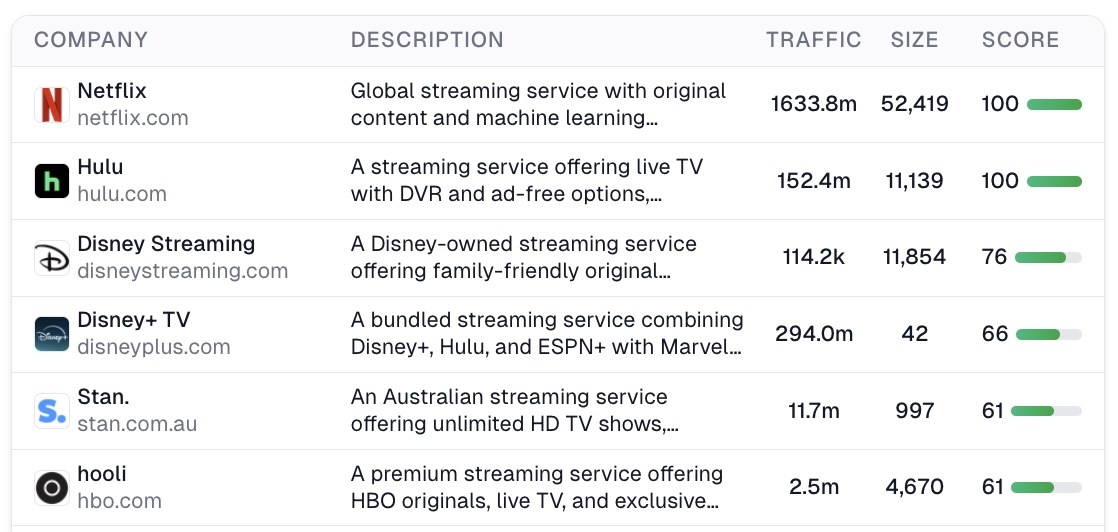The image size is (1118, 532).
Task: Sort by the Traffic column header
Action: (x=813, y=40)
